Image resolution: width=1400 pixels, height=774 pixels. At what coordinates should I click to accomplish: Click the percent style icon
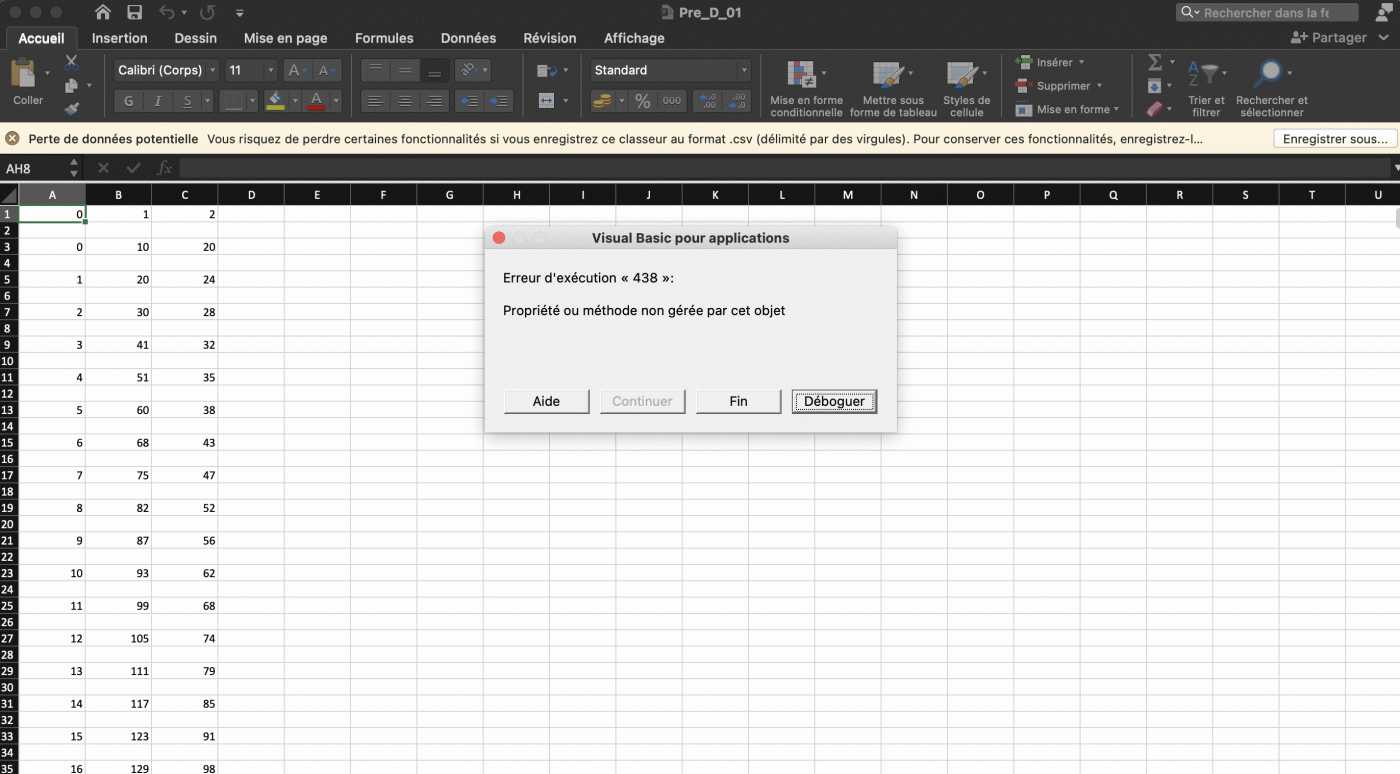(x=642, y=101)
